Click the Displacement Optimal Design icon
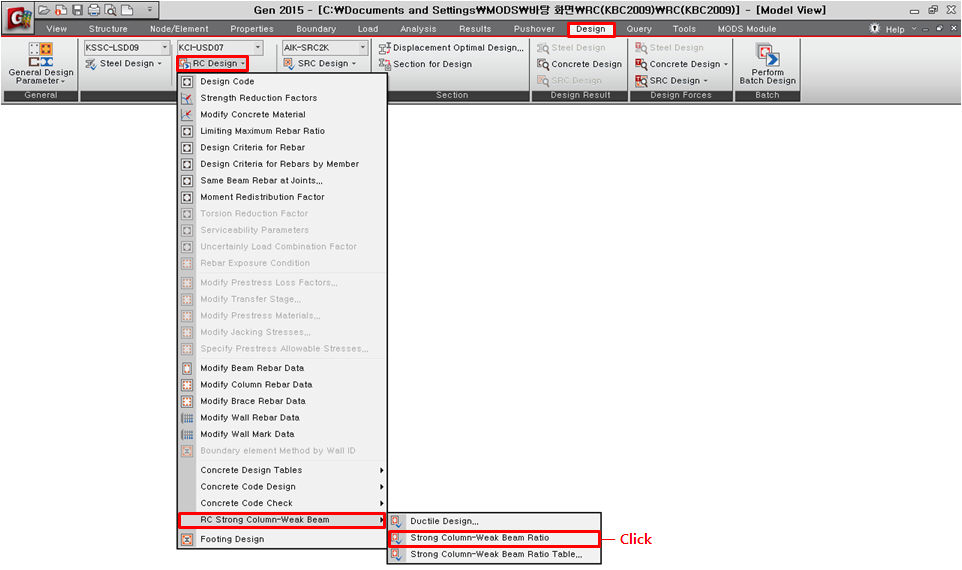Screen dimensions: 962x570 tap(385, 48)
